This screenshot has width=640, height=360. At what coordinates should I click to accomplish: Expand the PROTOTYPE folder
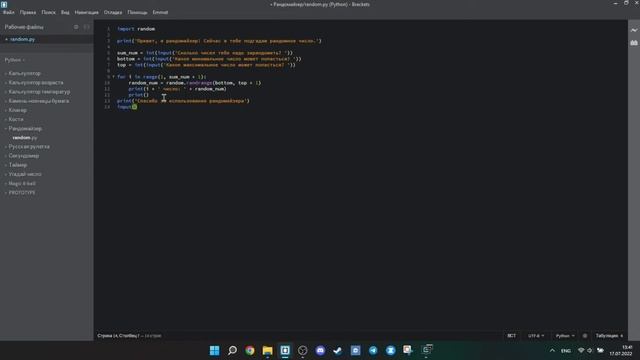coord(22,193)
